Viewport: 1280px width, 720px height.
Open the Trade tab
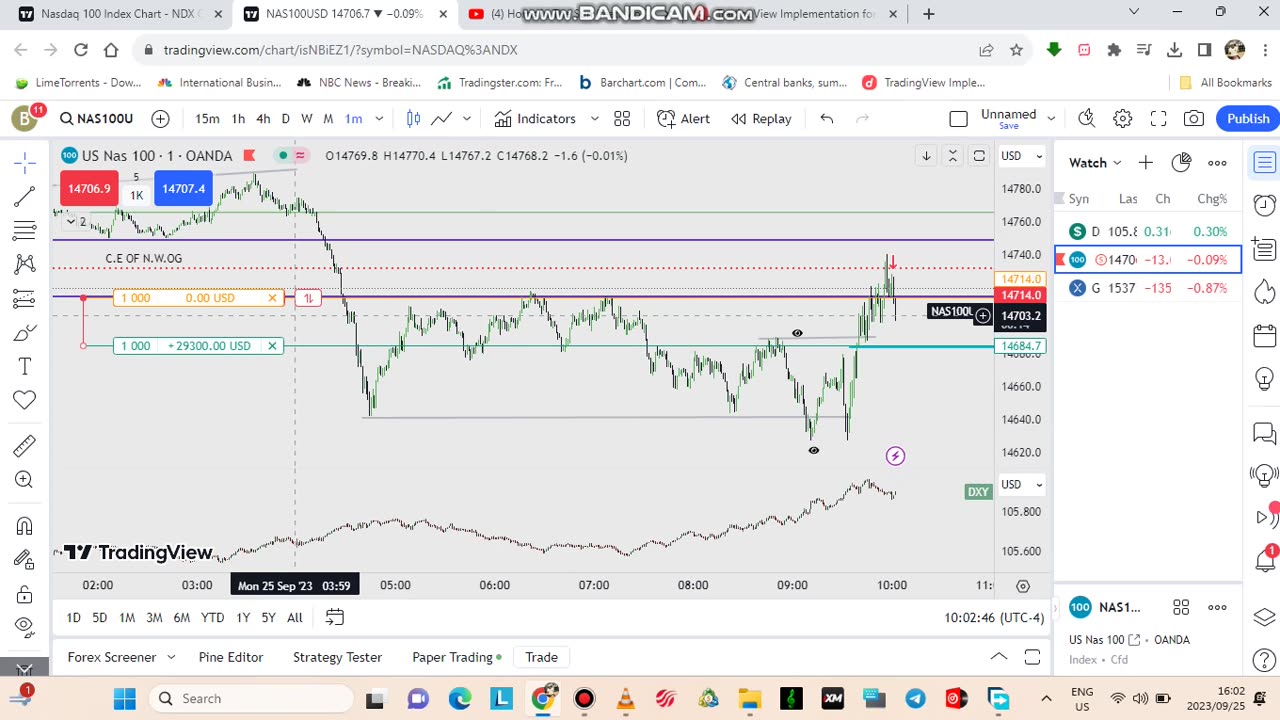[x=541, y=657]
